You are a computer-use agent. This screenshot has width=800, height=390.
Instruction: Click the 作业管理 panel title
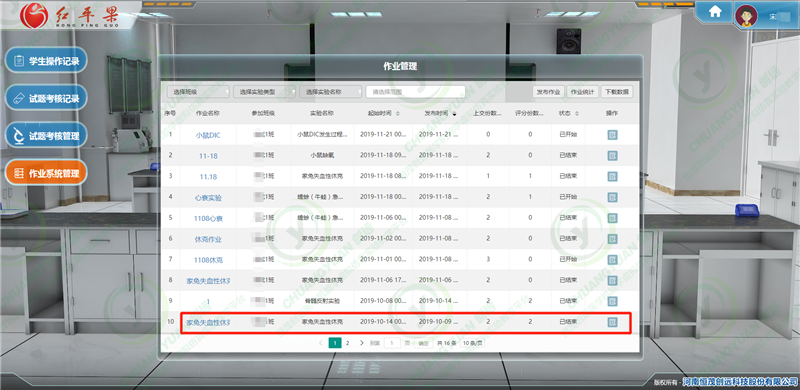point(400,66)
